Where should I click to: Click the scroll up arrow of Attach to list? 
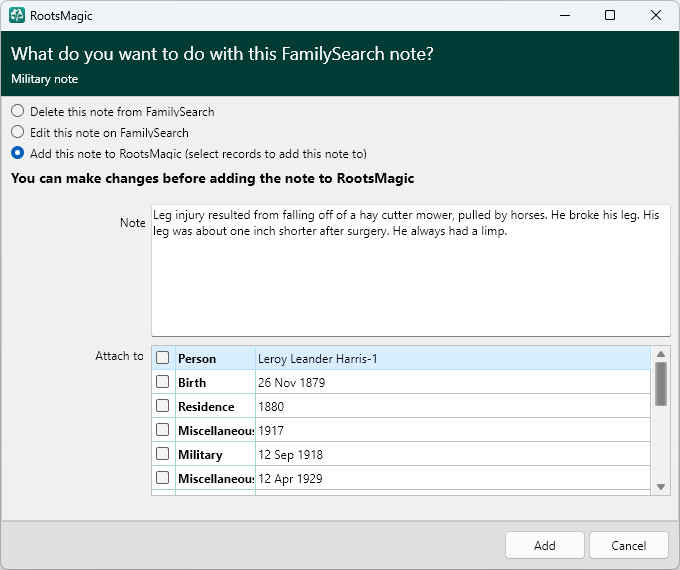(660, 354)
